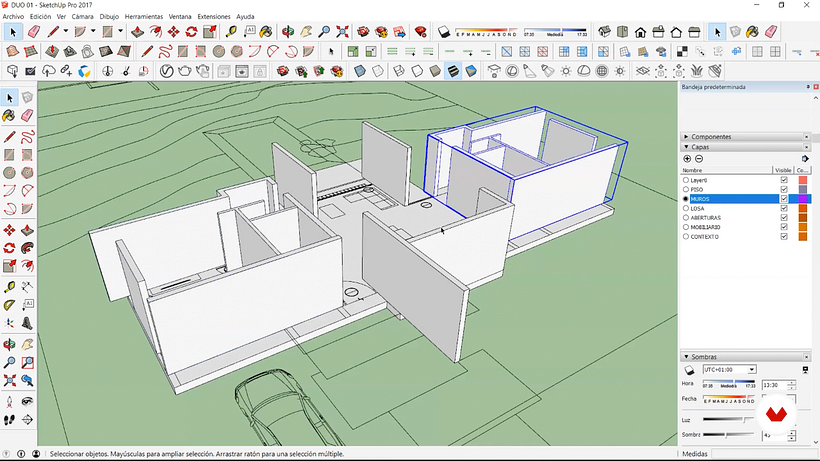Image resolution: width=820 pixels, height=461 pixels.
Task: Open the Extensiones menu
Action: [x=214, y=17]
